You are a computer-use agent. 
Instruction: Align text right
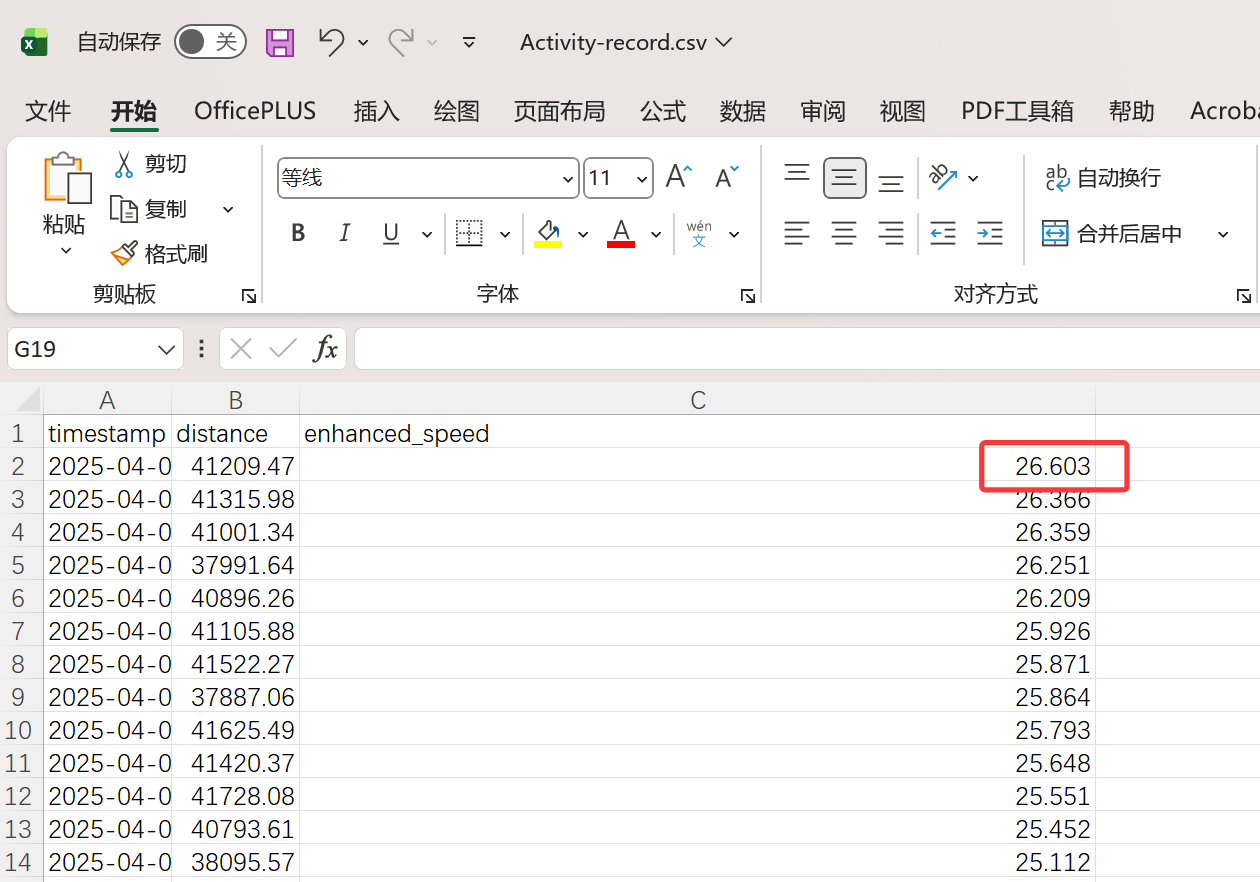coord(891,234)
